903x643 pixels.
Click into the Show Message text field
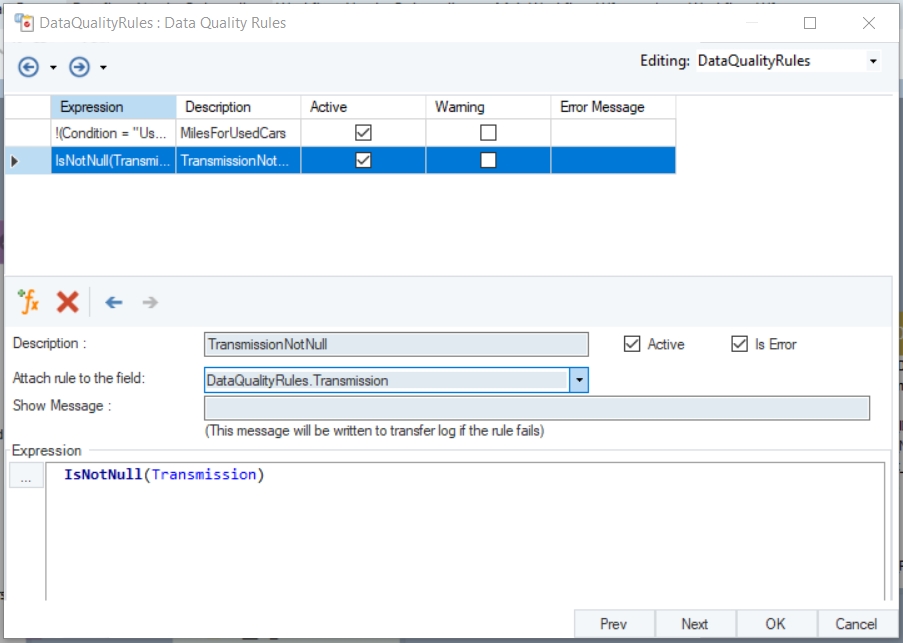click(x=536, y=408)
